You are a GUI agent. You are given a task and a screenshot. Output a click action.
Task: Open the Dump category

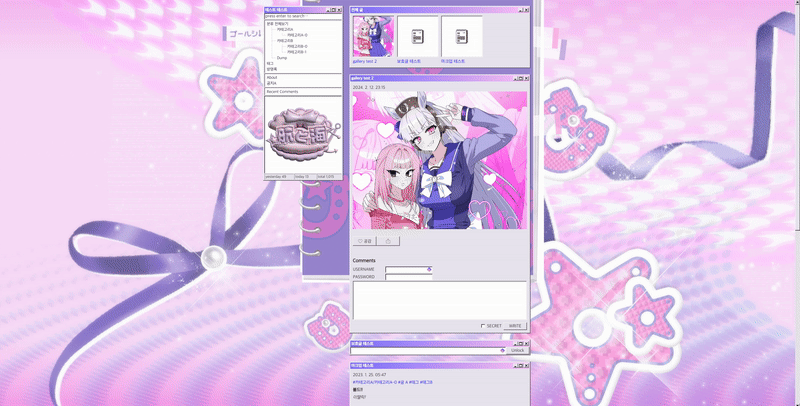282,58
